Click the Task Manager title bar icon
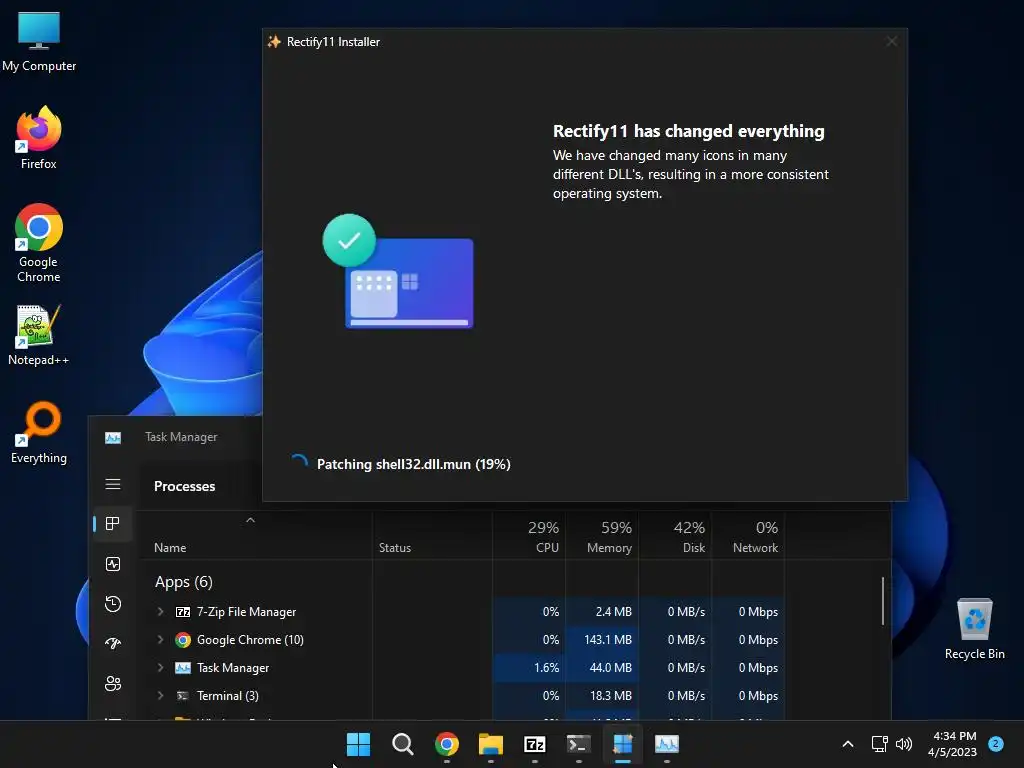This screenshot has width=1024, height=768. pyautogui.click(x=113, y=438)
